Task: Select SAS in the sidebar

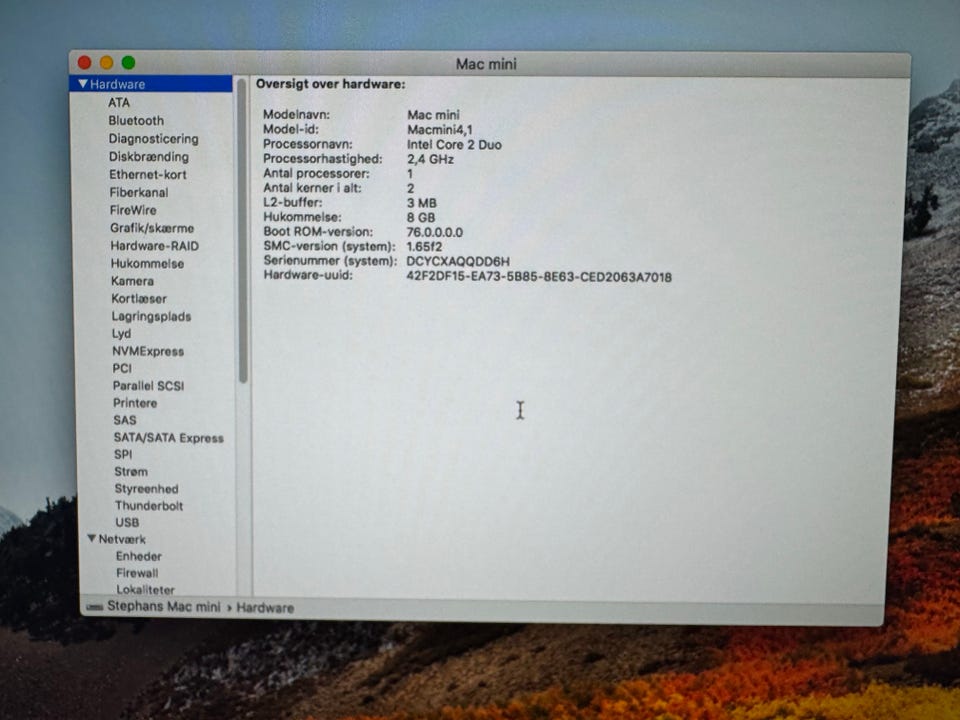Action: 125,420
